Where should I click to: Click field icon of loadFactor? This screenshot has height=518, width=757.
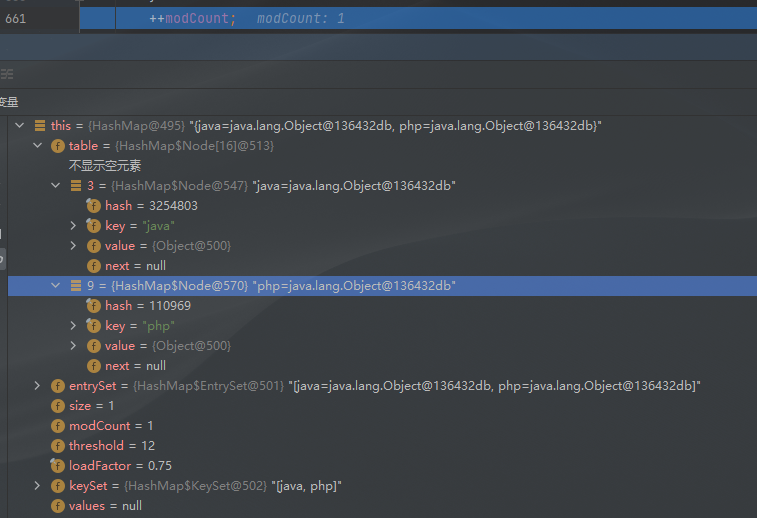pos(57,465)
